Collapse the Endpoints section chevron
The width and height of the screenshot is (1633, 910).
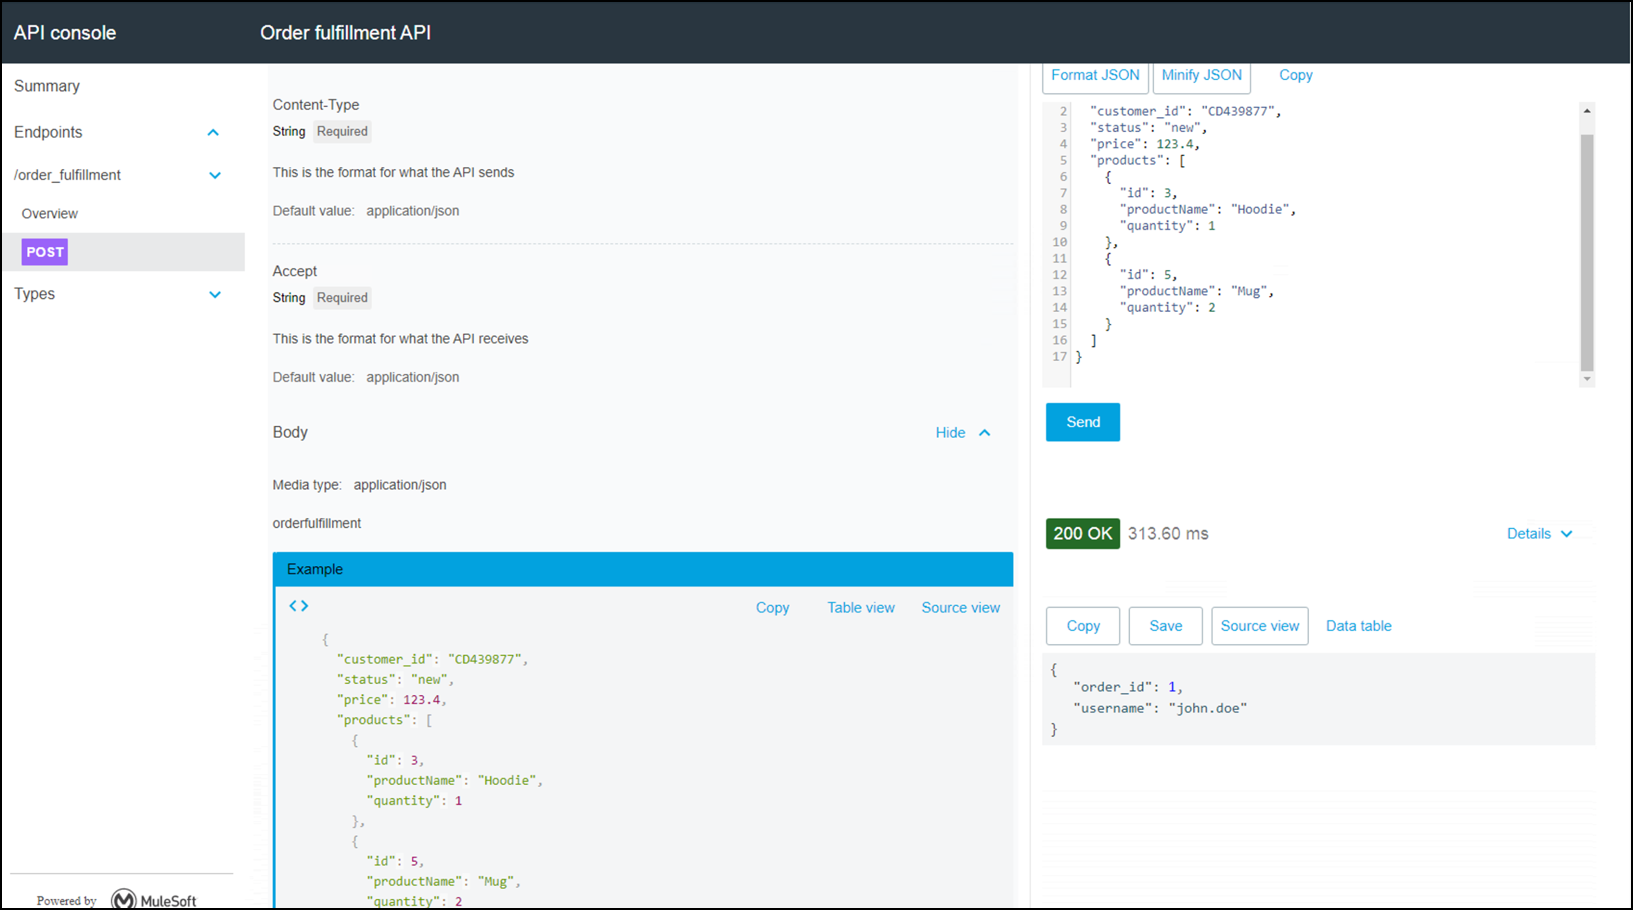[213, 132]
